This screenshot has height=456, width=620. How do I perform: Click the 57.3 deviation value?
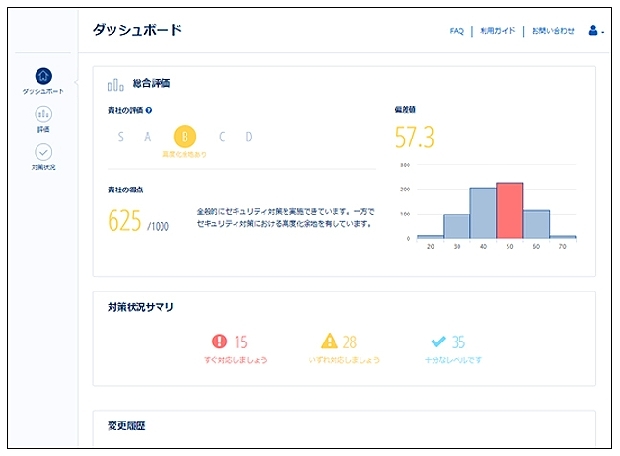(x=414, y=137)
